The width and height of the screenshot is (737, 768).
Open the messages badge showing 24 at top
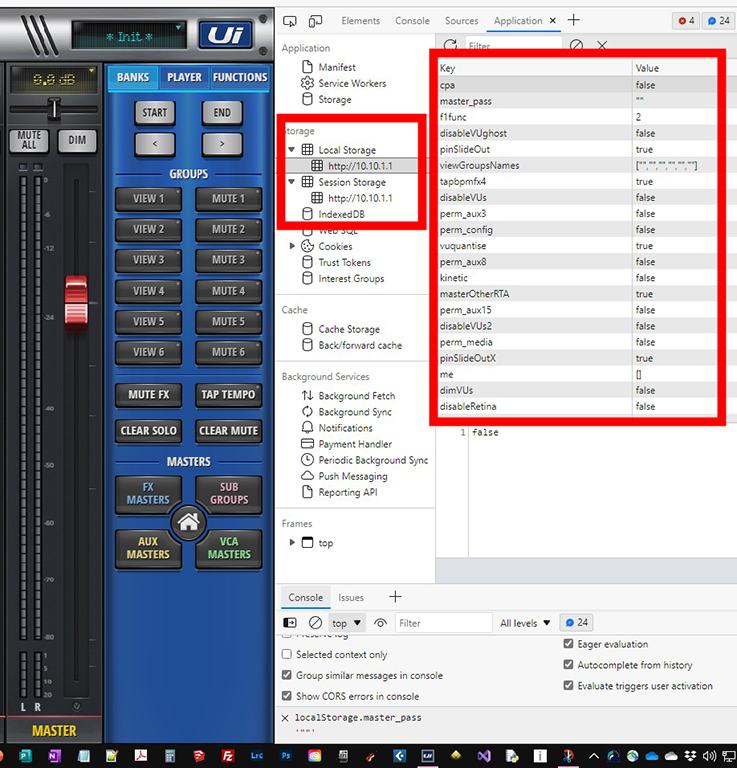click(x=718, y=21)
